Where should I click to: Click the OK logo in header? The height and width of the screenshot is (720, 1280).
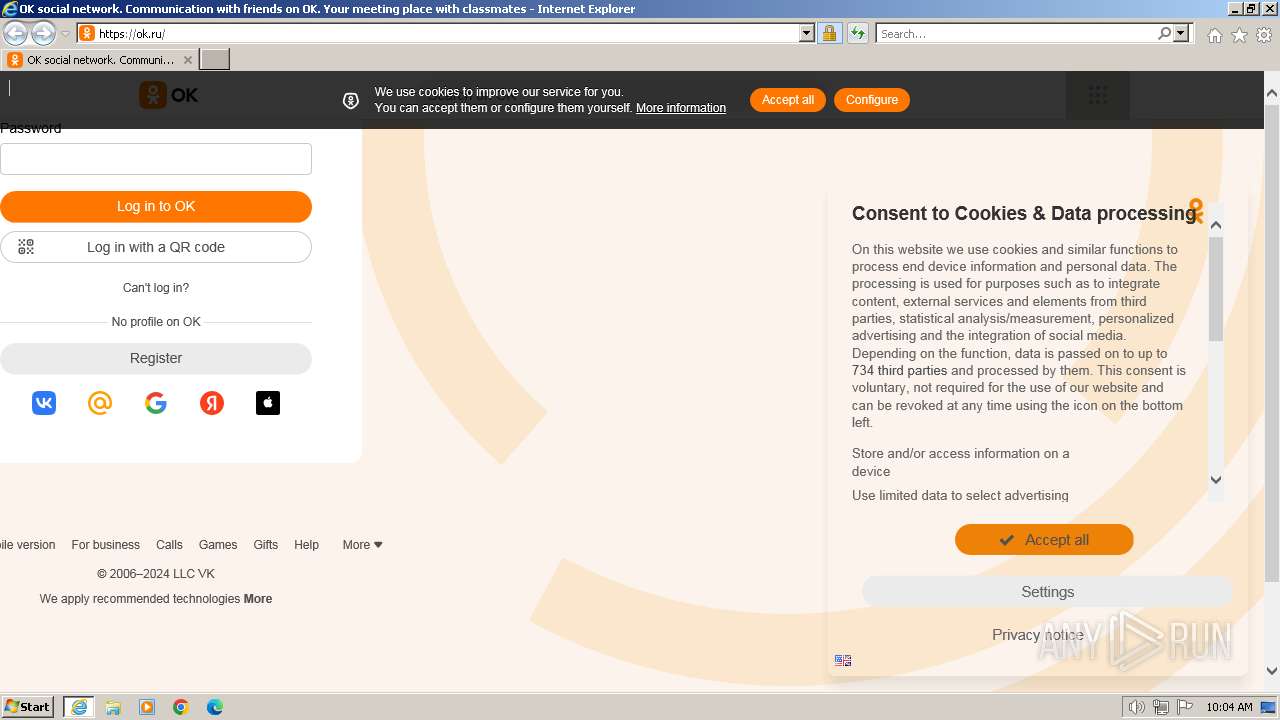(x=169, y=95)
